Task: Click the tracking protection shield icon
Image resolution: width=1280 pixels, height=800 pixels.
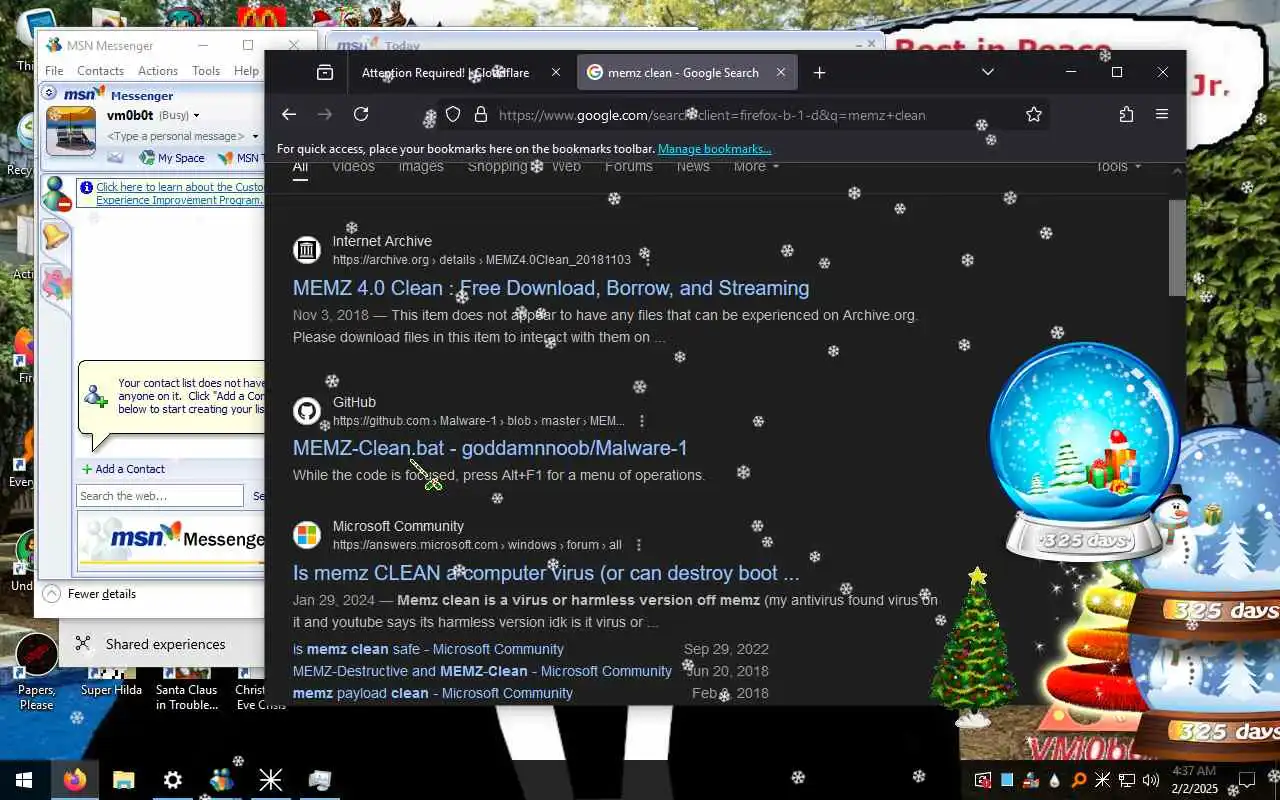Action: [453, 115]
